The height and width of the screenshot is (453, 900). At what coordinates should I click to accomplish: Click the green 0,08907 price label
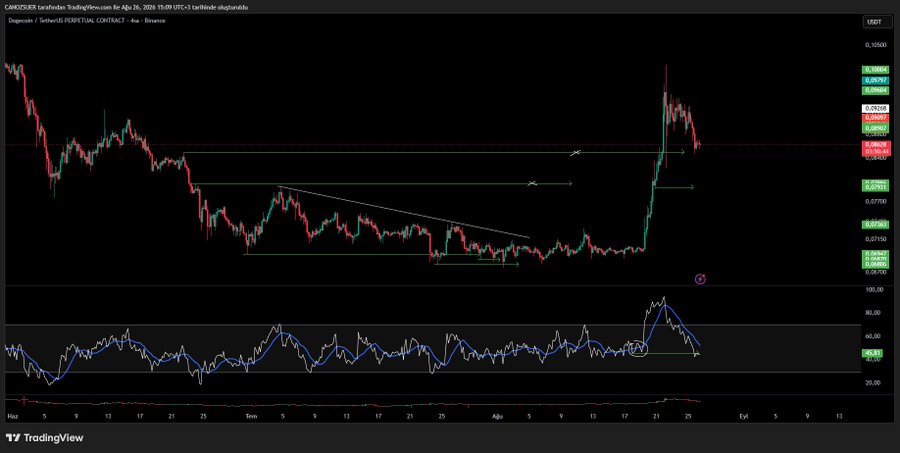(x=874, y=127)
